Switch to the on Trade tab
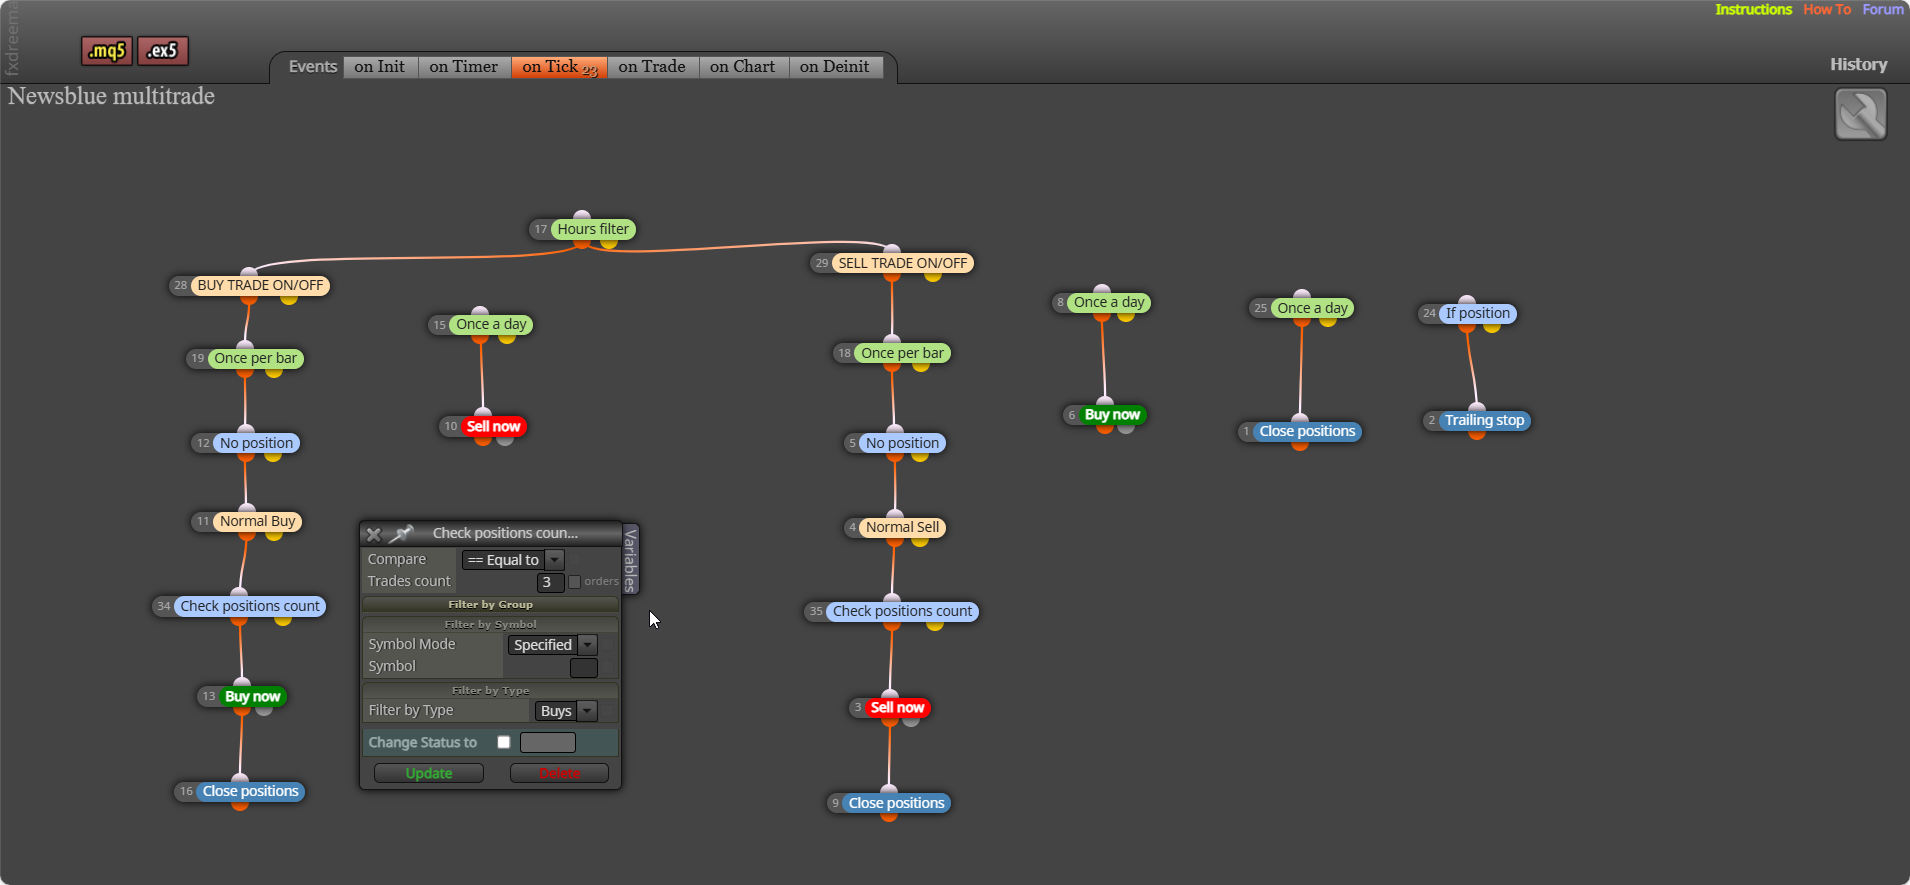 pyautogui.click(x=652, y=67)
